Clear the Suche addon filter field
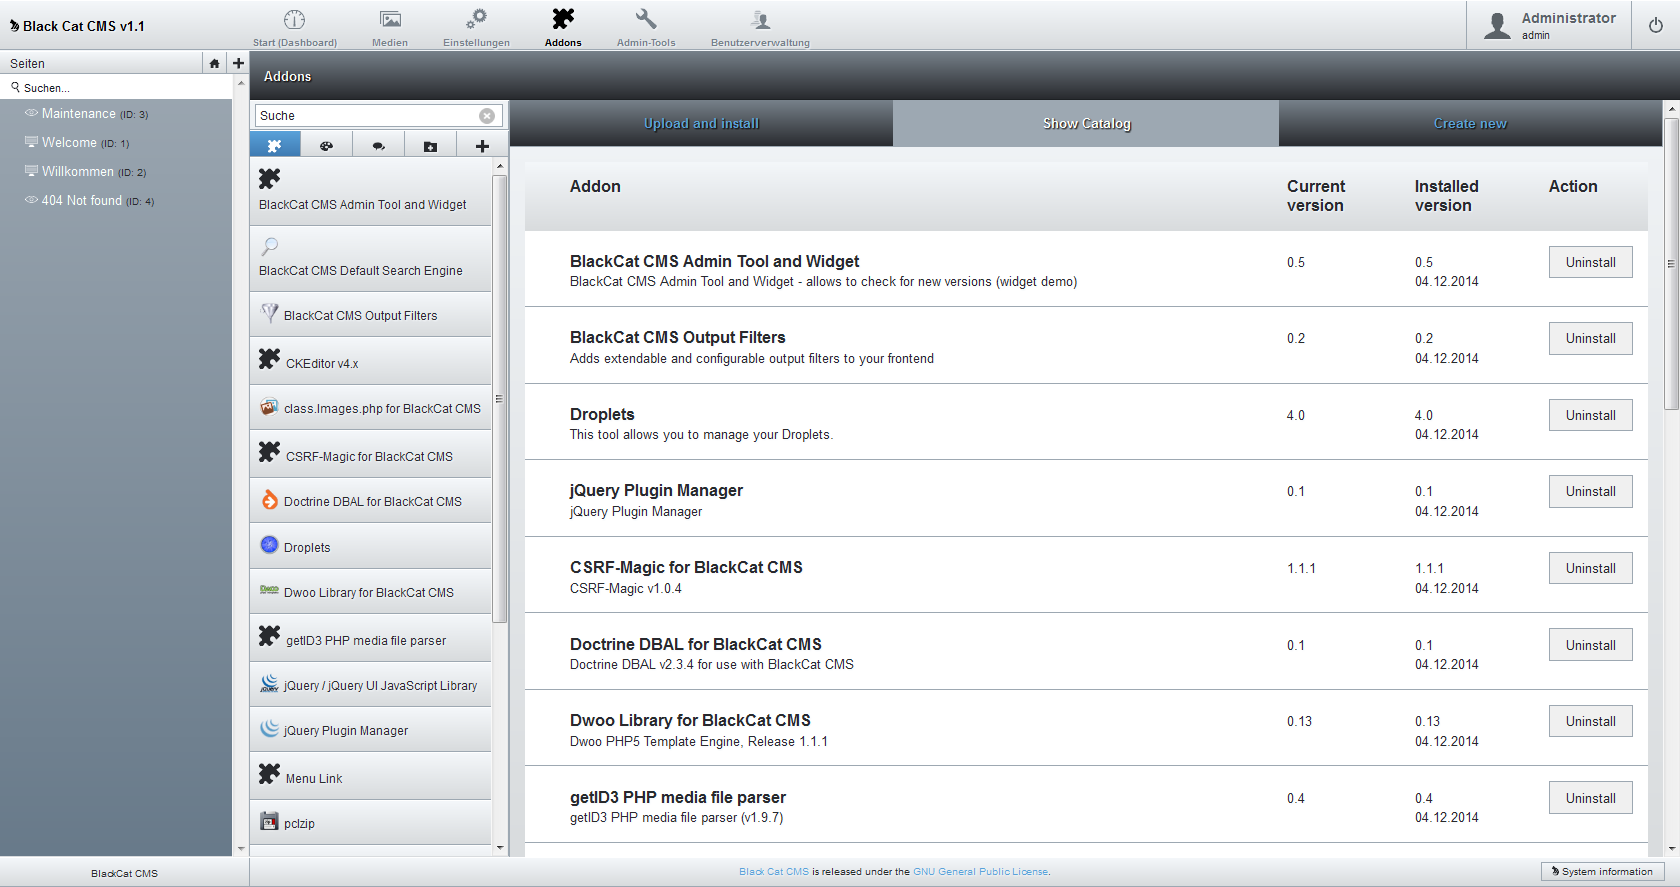1680x887 pixels. [x=487, y=116]
